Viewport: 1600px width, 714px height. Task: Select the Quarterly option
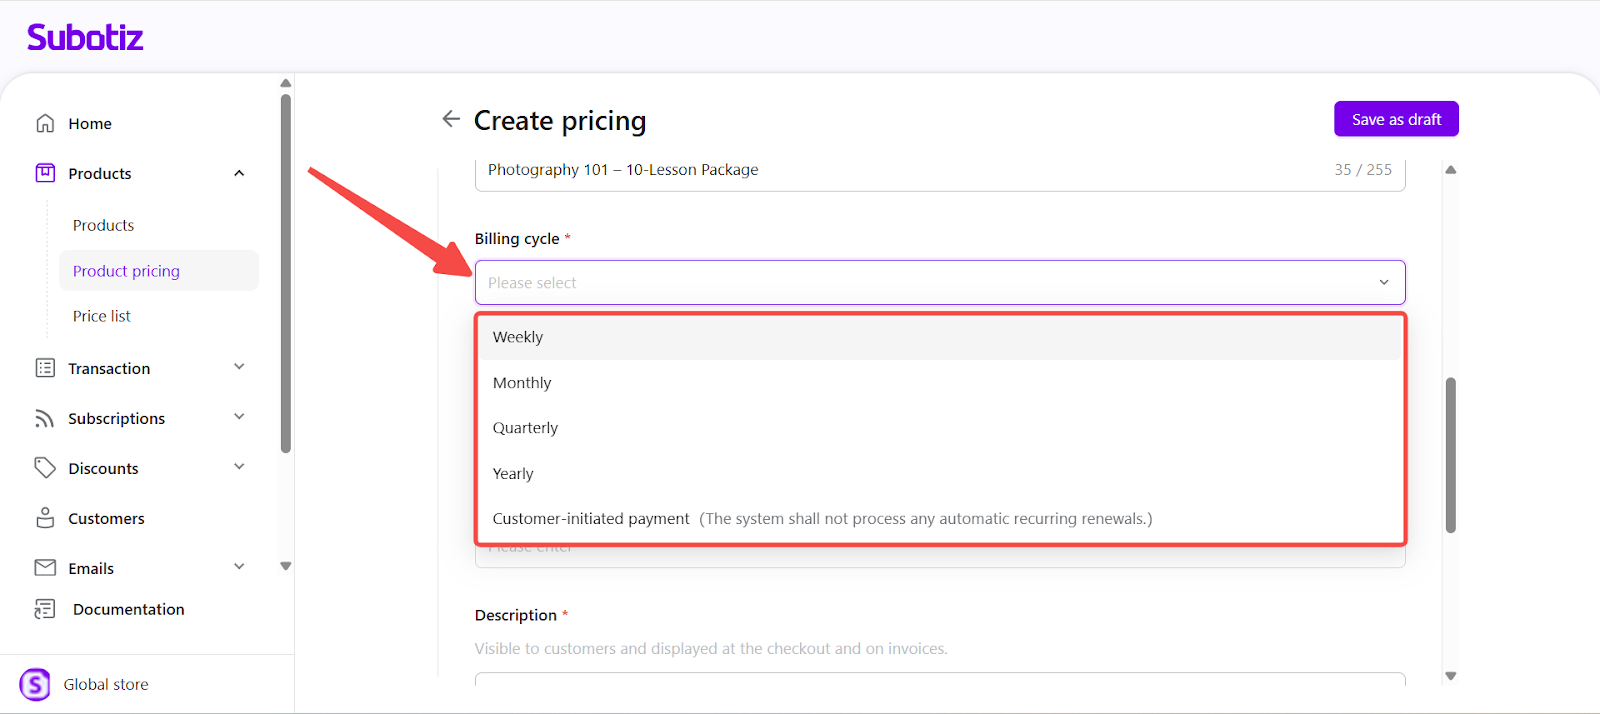(525, 428)
